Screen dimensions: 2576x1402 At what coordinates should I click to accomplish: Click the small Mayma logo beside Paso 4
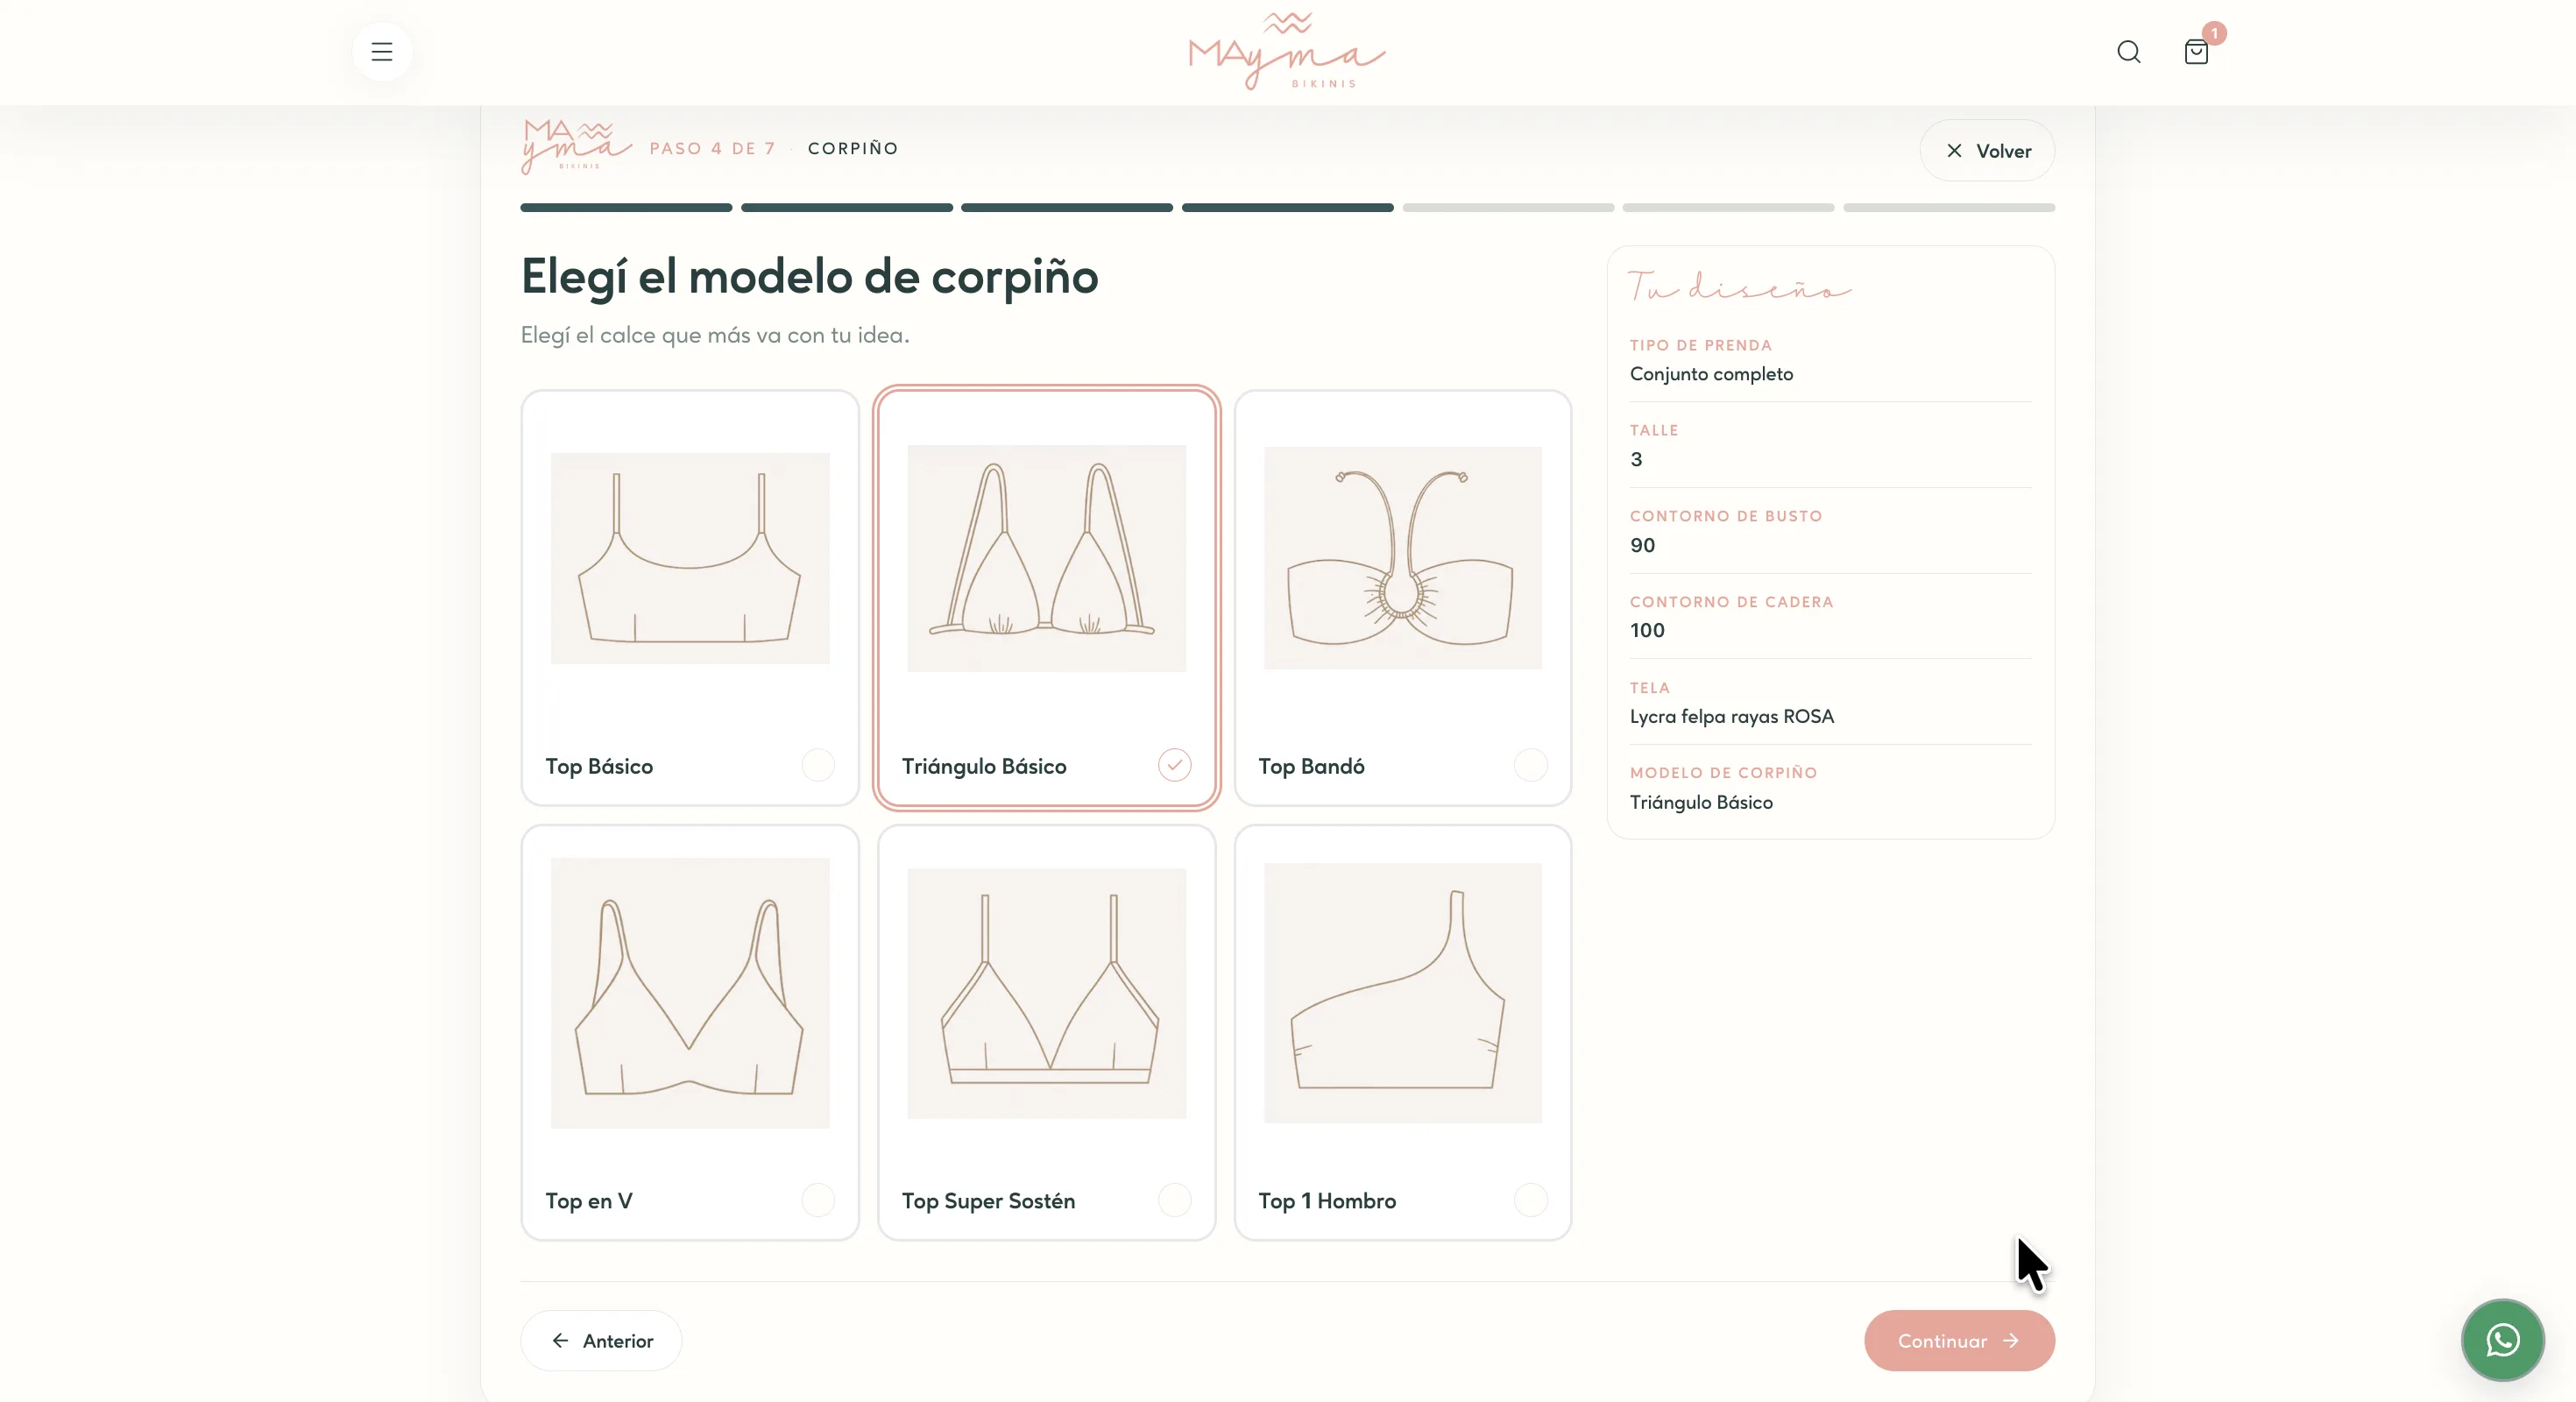[576, 146]
